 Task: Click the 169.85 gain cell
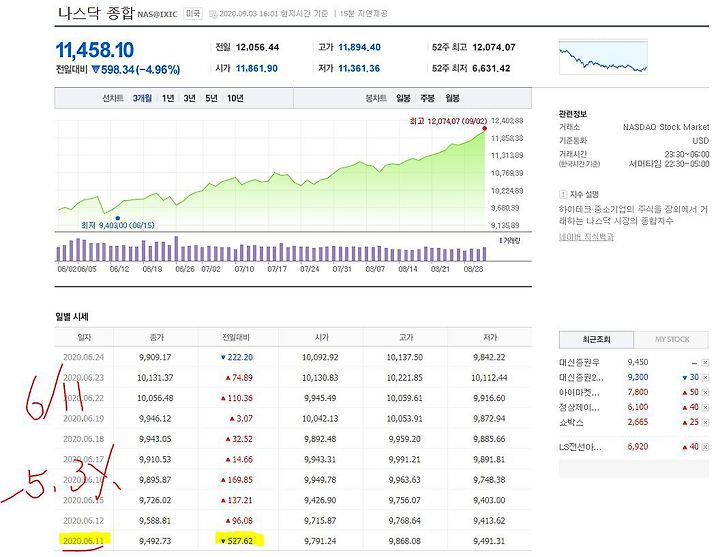237,480
